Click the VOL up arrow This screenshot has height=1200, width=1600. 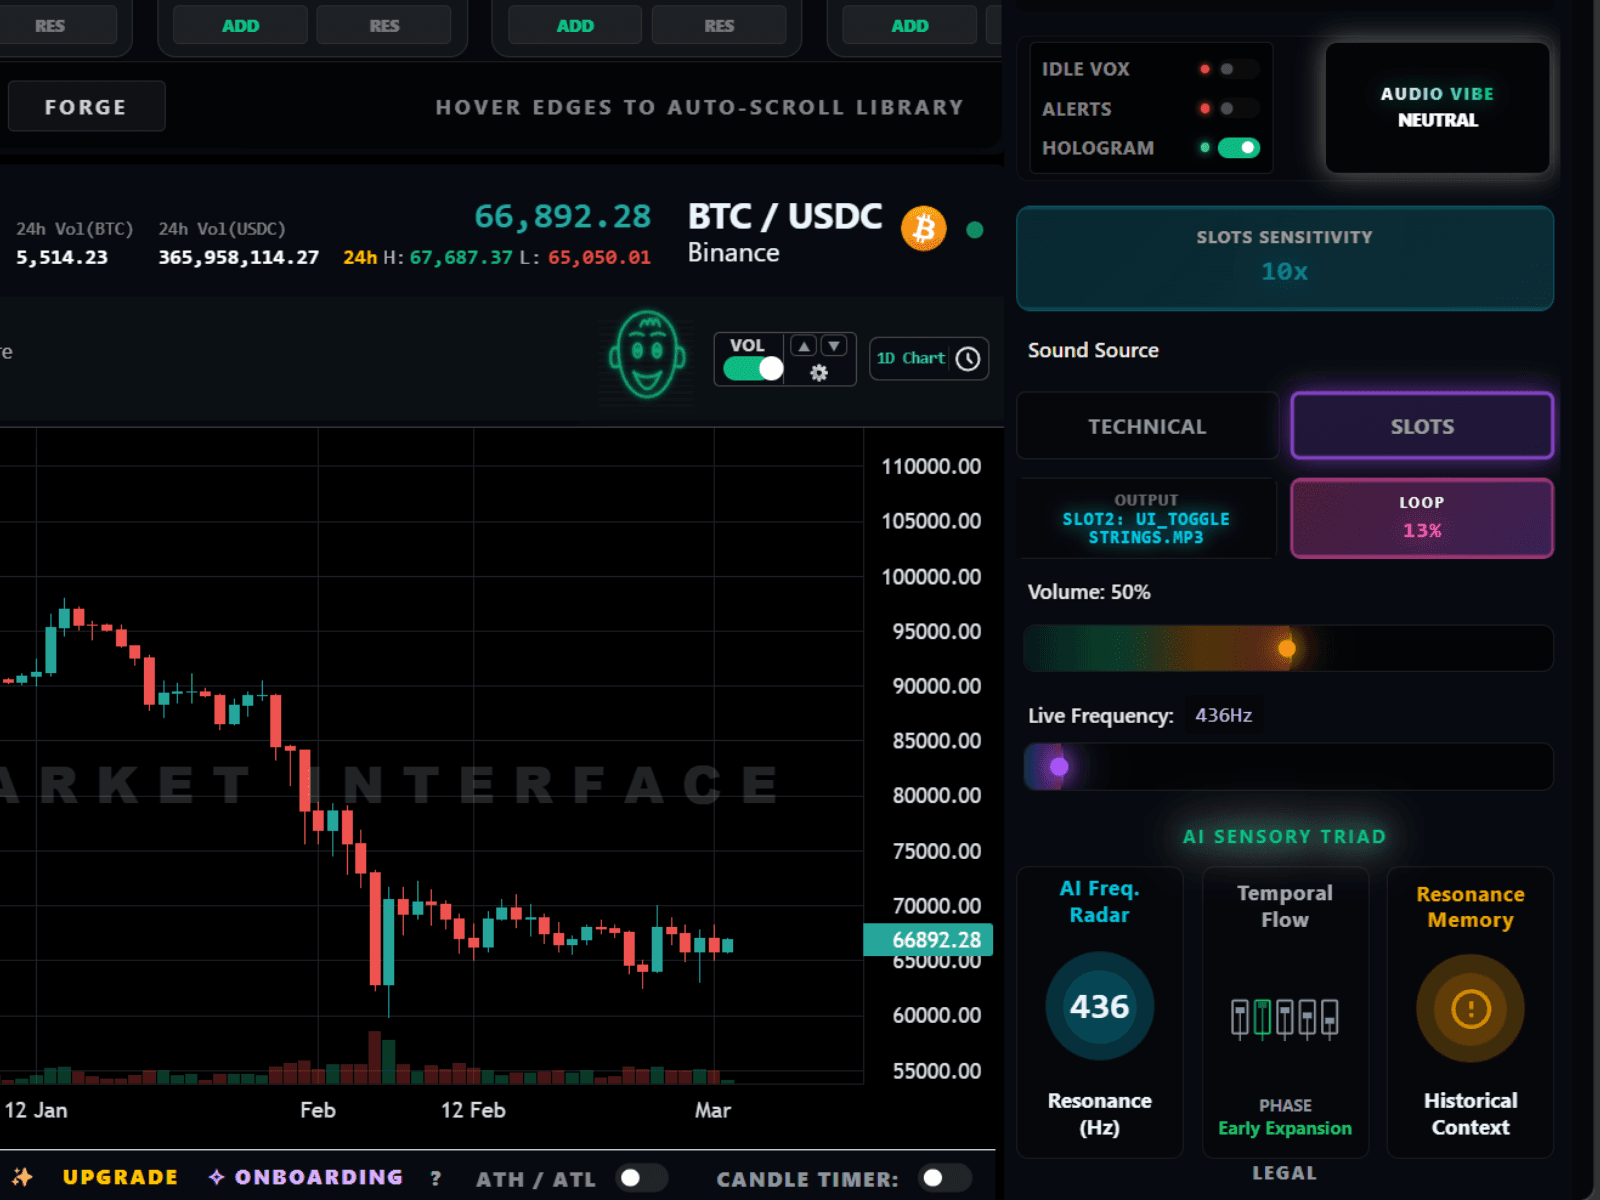click(804, 346)
